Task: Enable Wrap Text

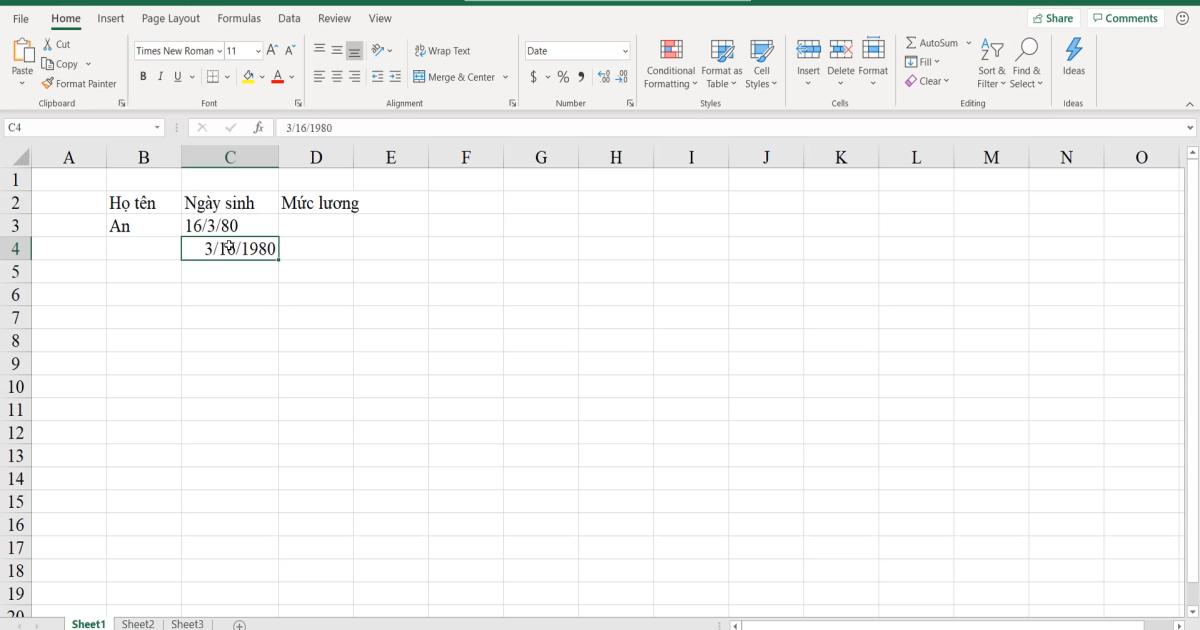Action: point(444,50)
